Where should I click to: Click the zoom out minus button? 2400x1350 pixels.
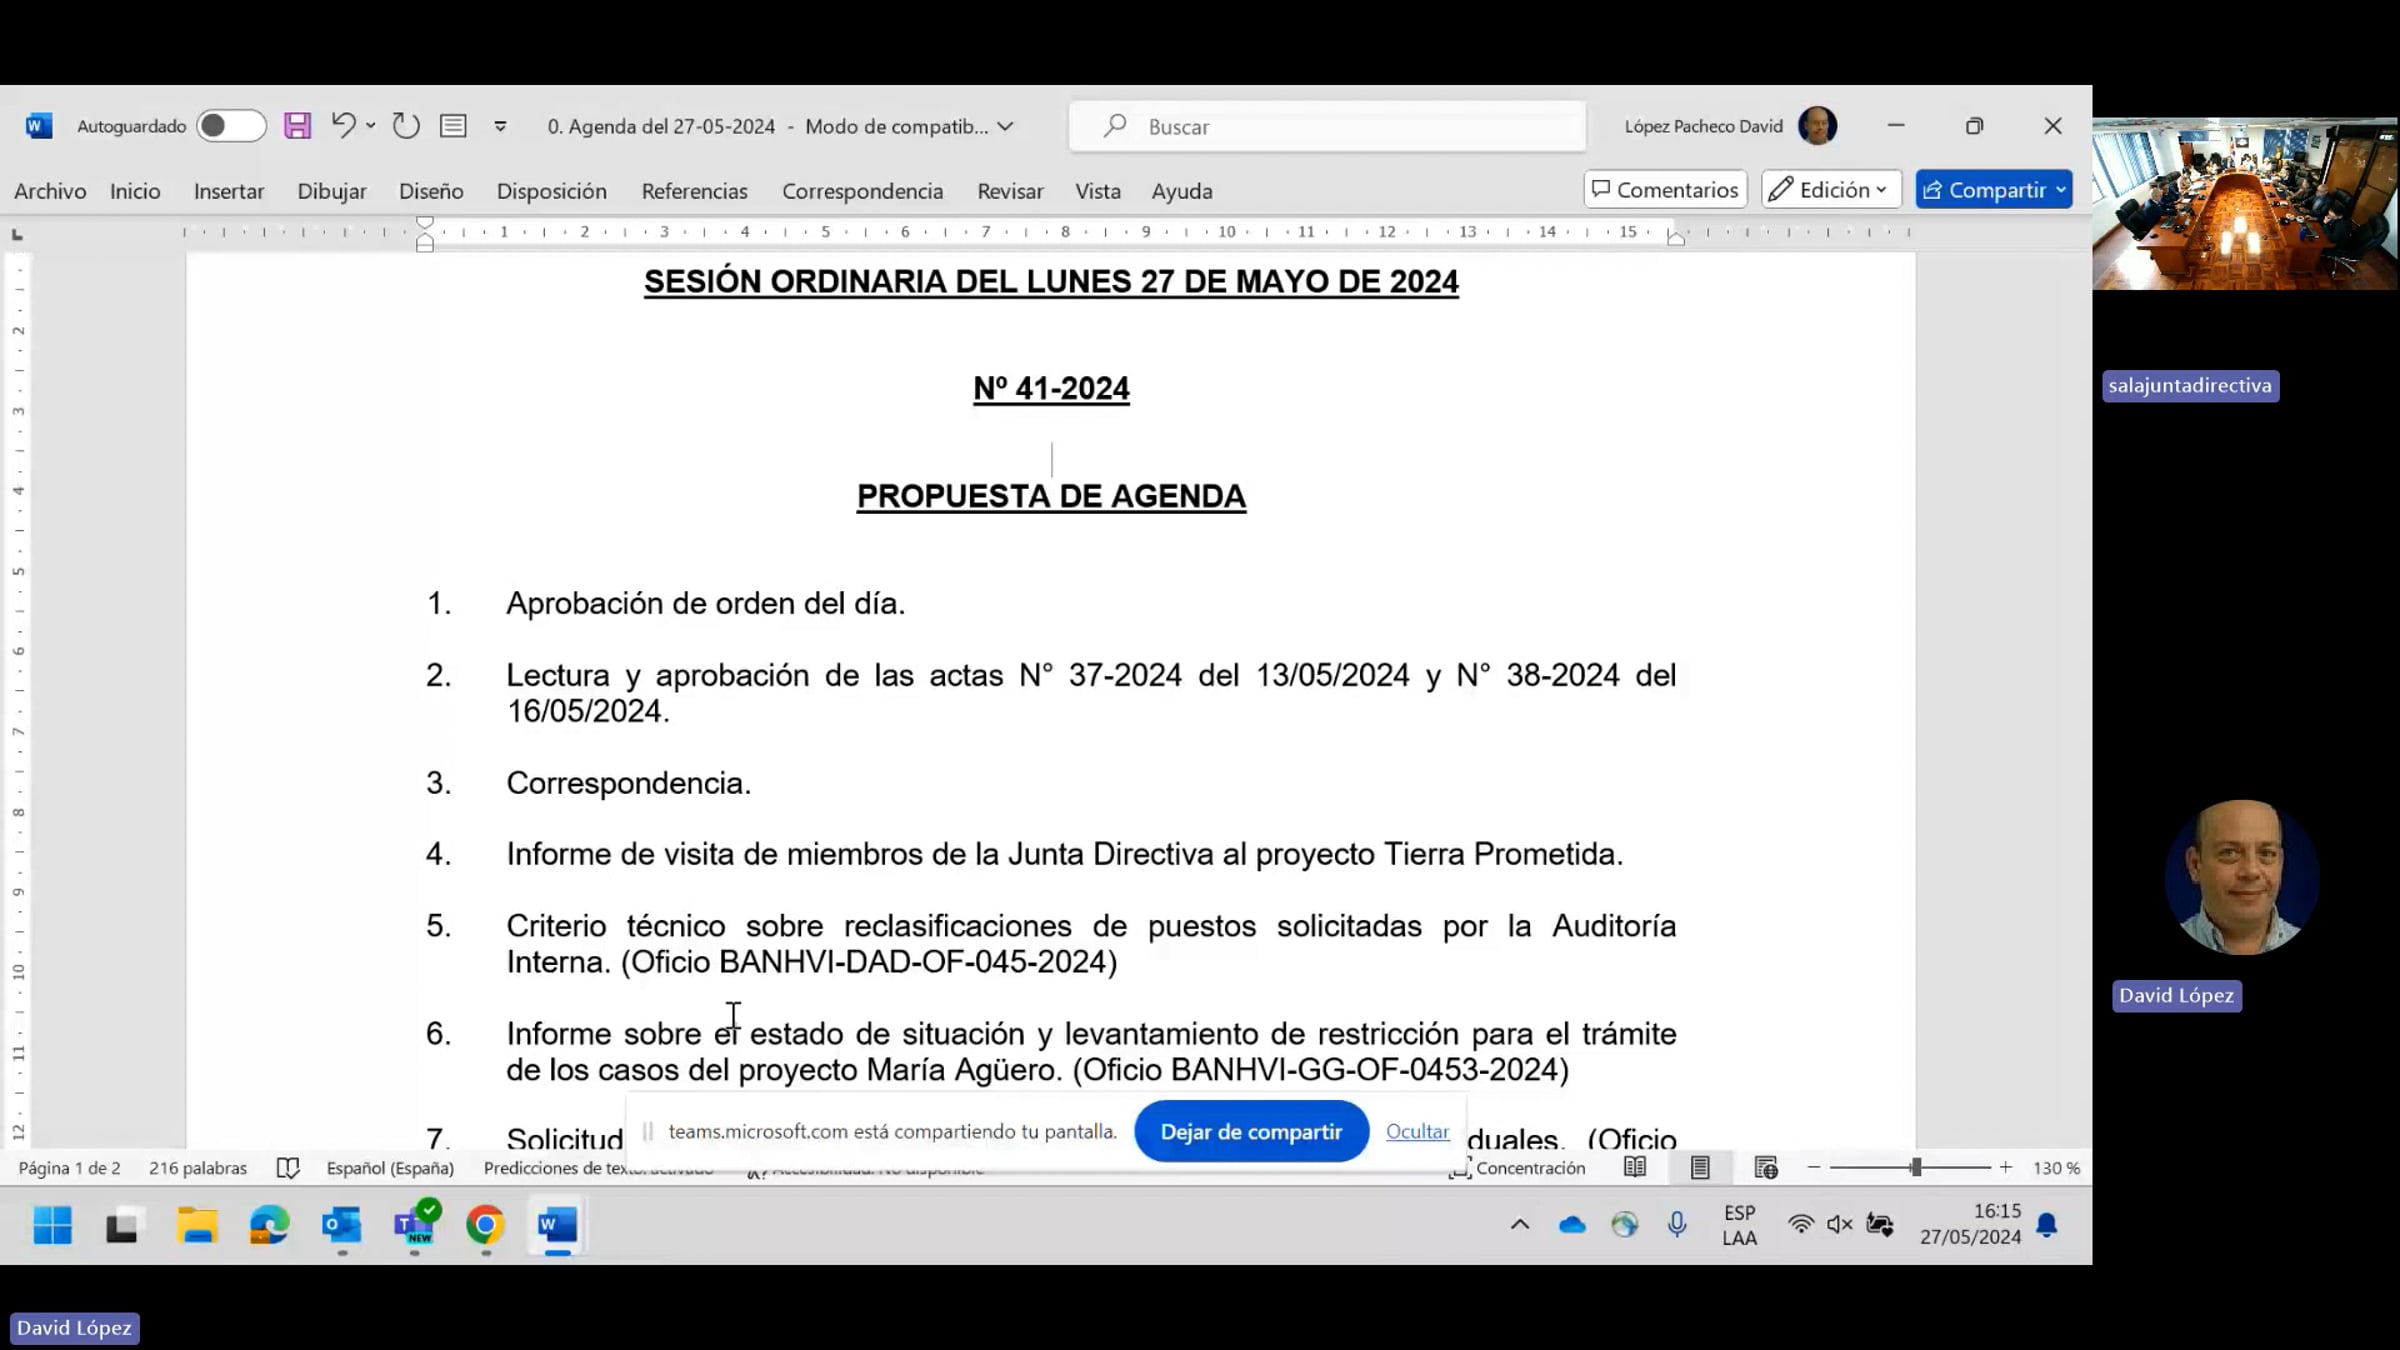click(x=1814, y=1168)
